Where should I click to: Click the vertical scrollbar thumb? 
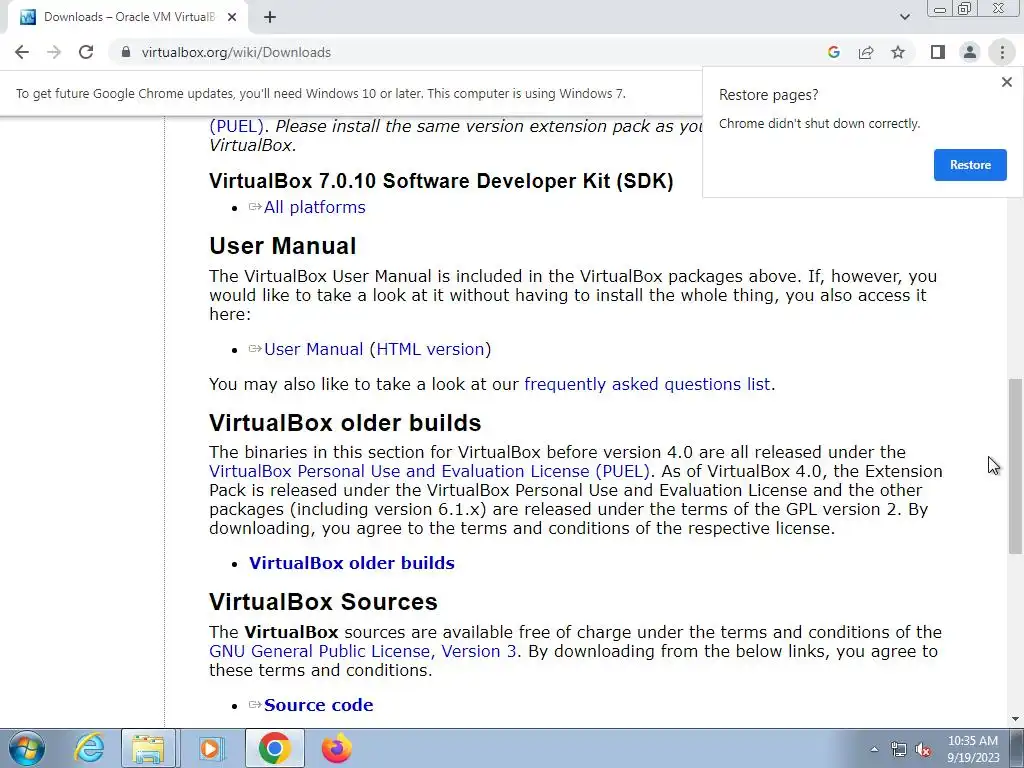click(x=1015, y=466)
